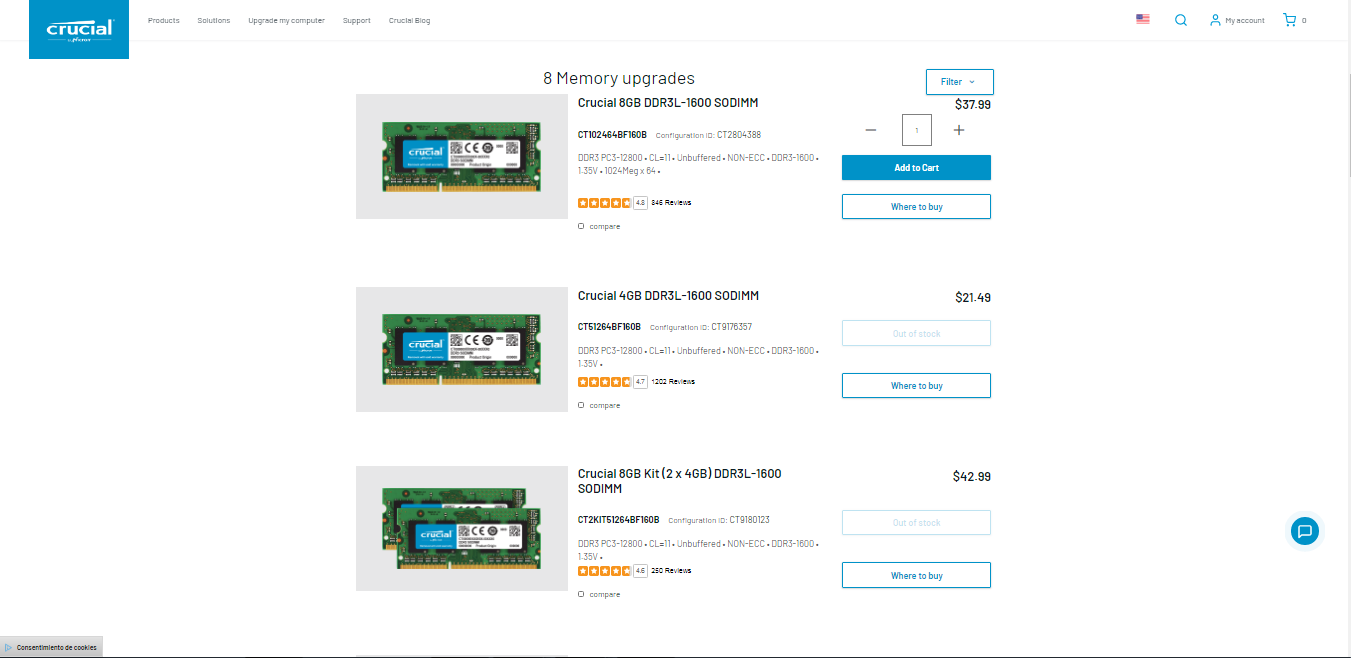Screen dimensions: 1351x658
Task: Check compare for Crucial 4GB DDR3L-1600 SODIMM
Action: coord(581,405)
